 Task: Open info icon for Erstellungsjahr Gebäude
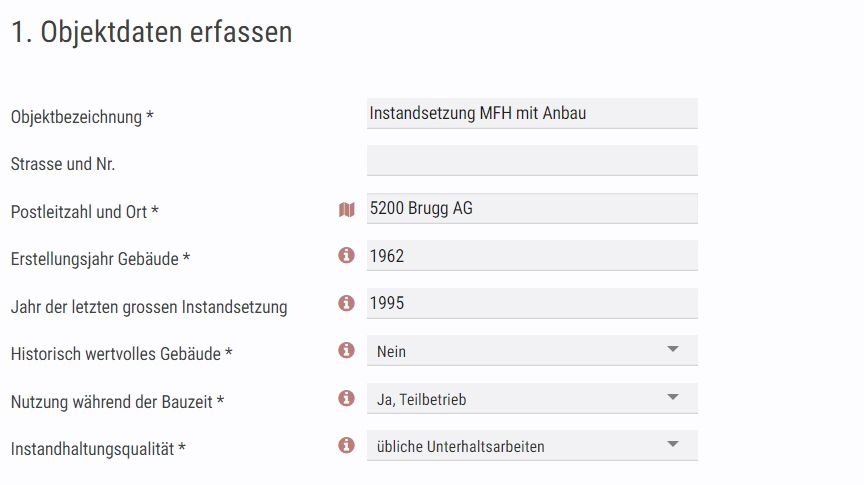pos(346,255)
